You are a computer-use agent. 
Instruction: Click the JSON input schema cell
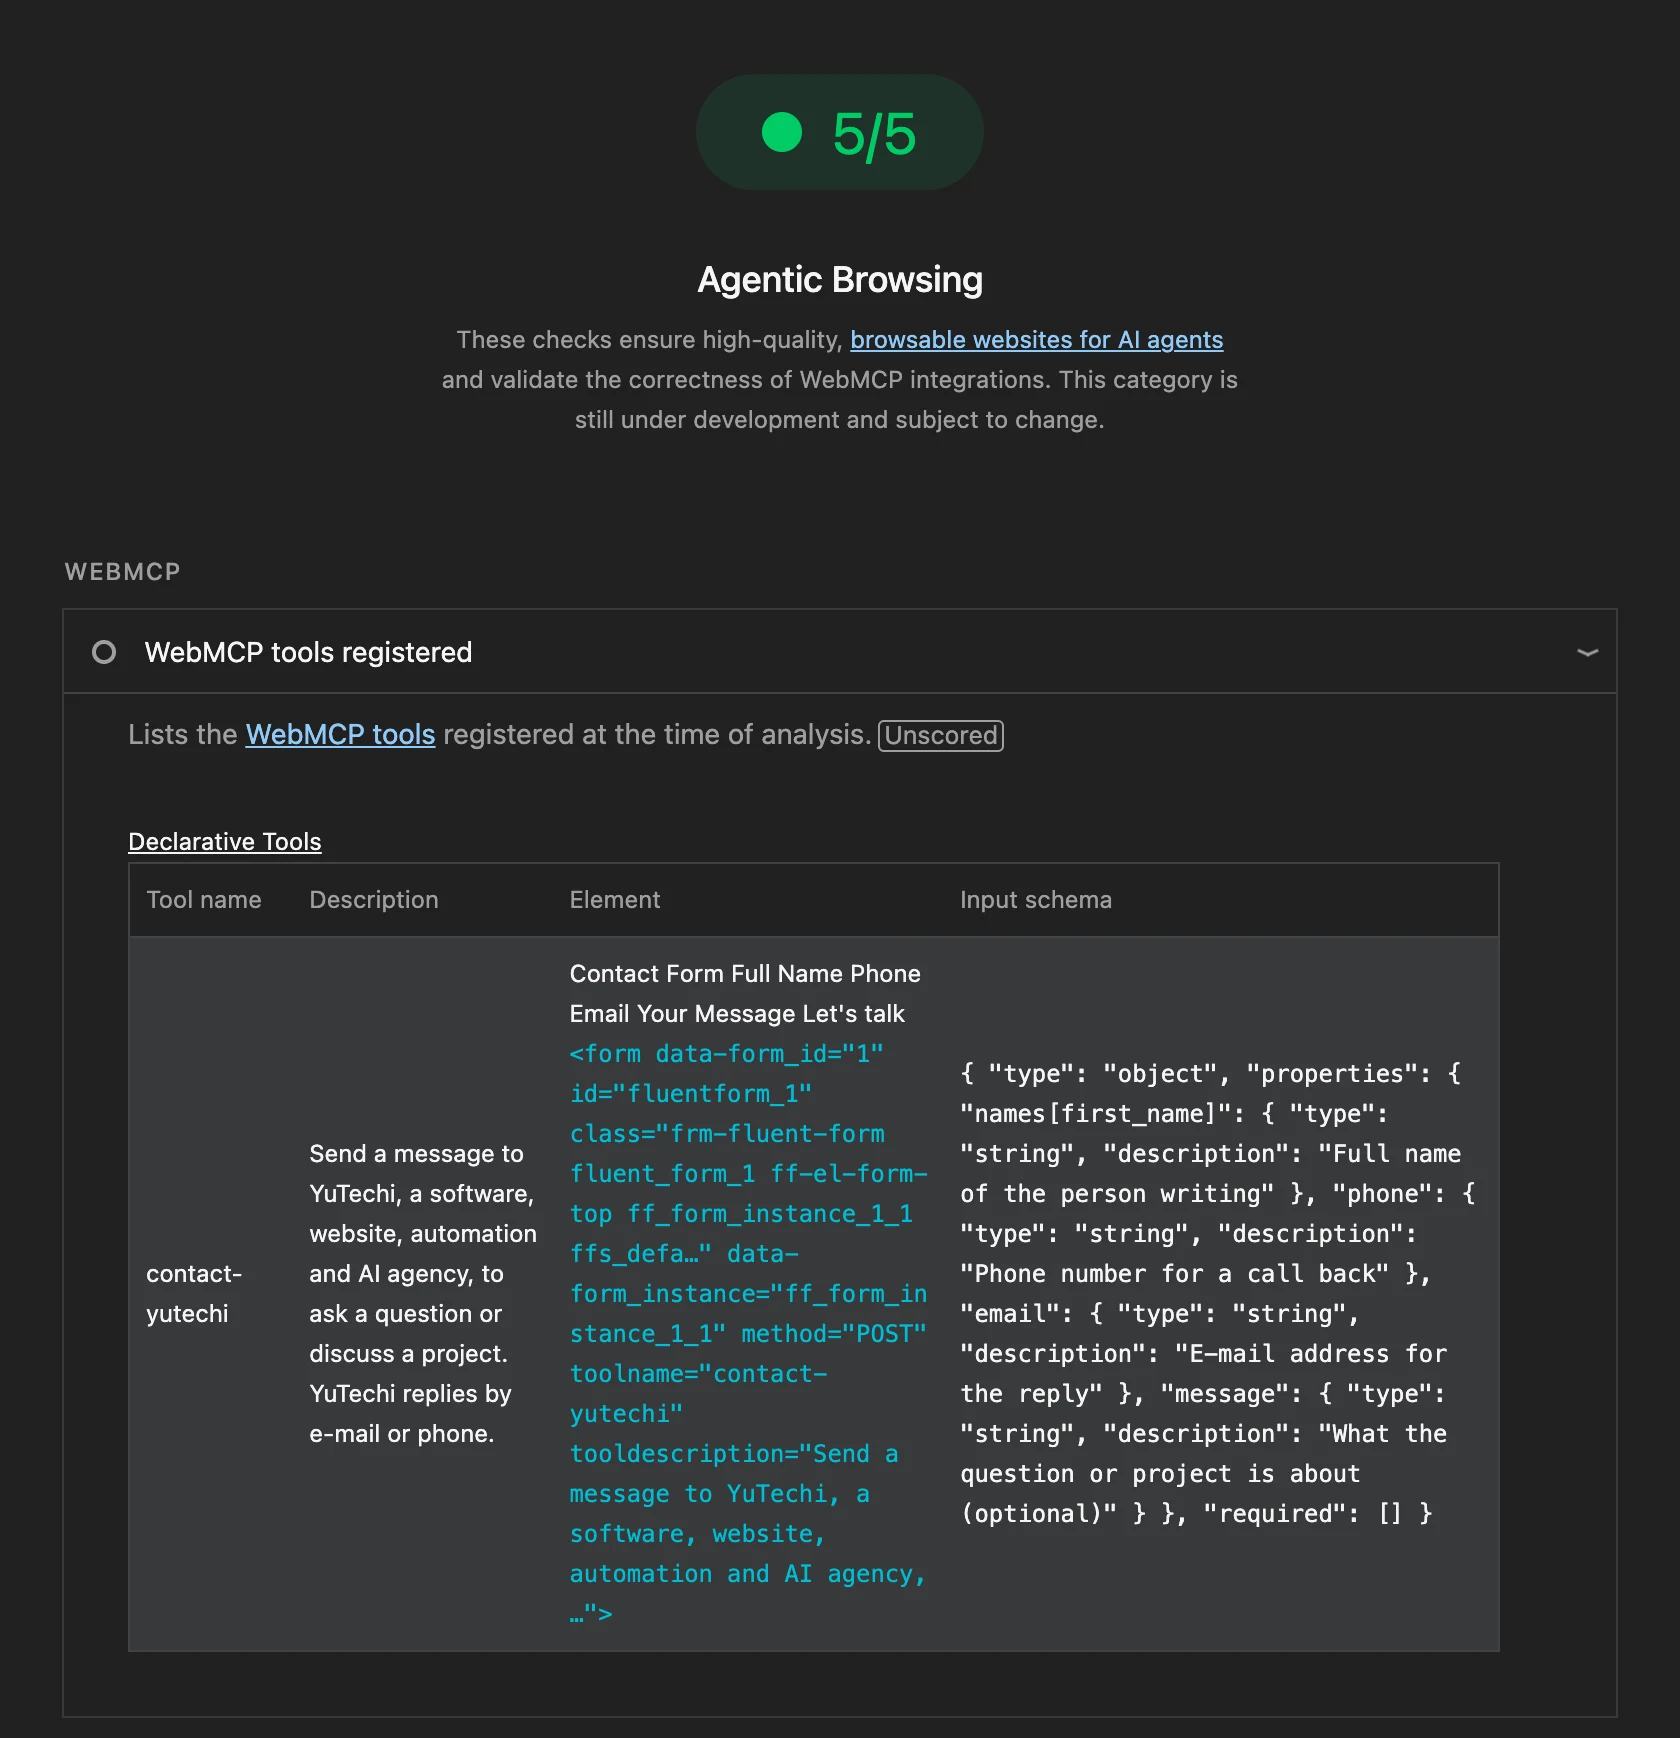click(x=1217, y=1293)
